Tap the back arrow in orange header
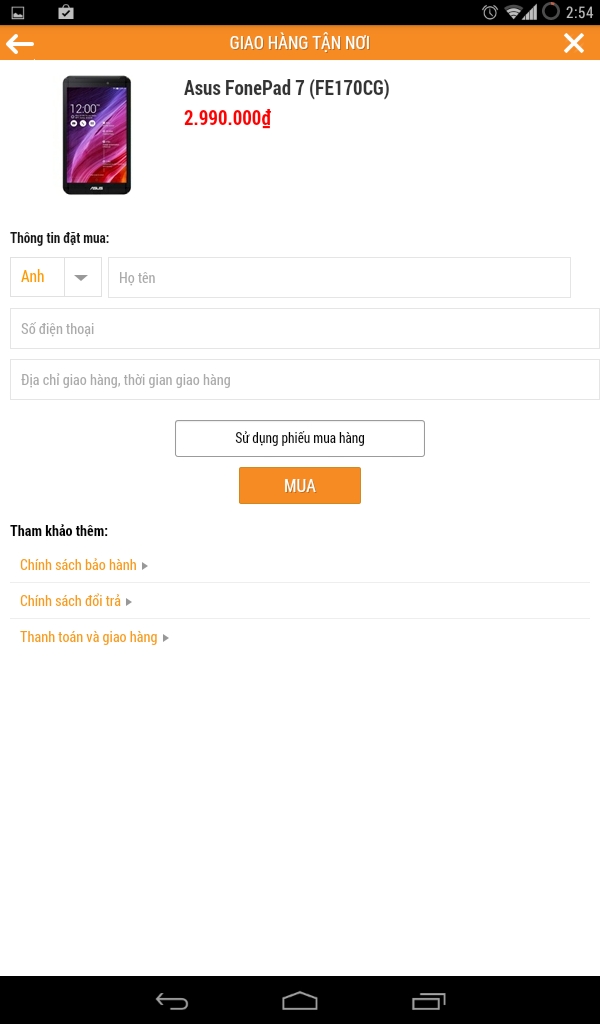This screenshot has height=1024, width=600. tap(20, 43)
